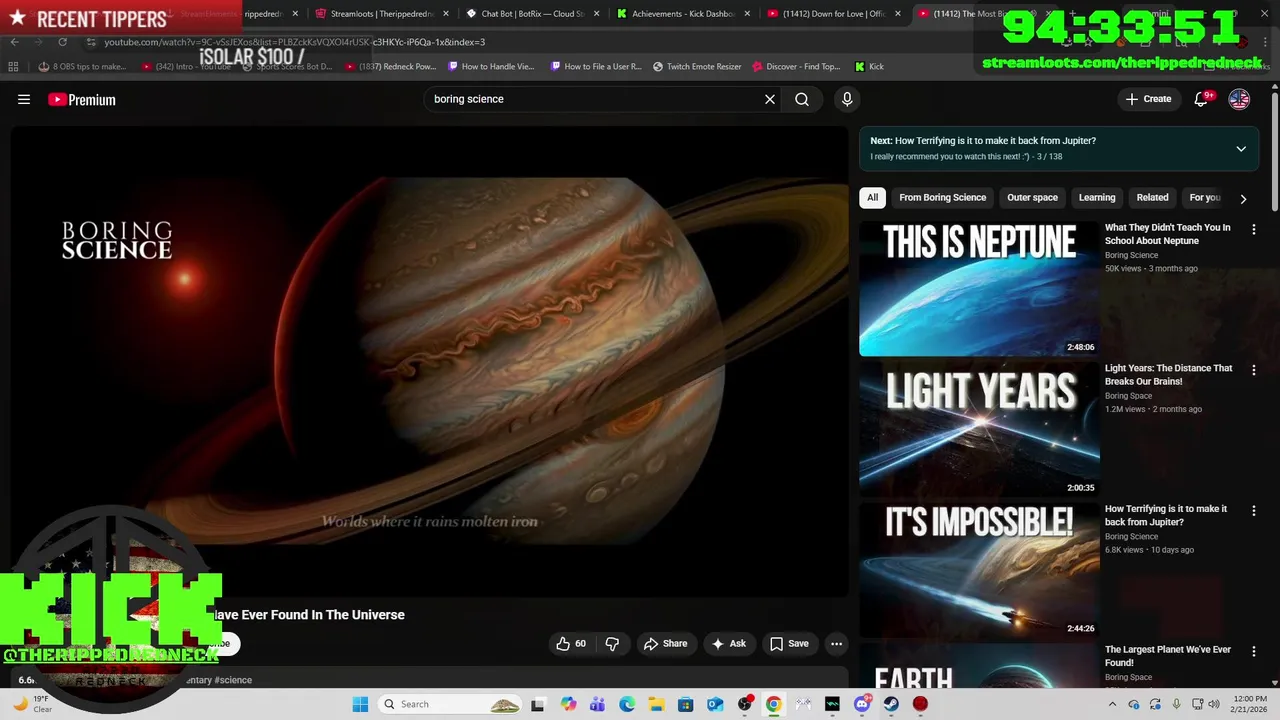Viewport: 1280px width, 720px height.
Task: Open Steam from the taskbar
Action: 891,704
